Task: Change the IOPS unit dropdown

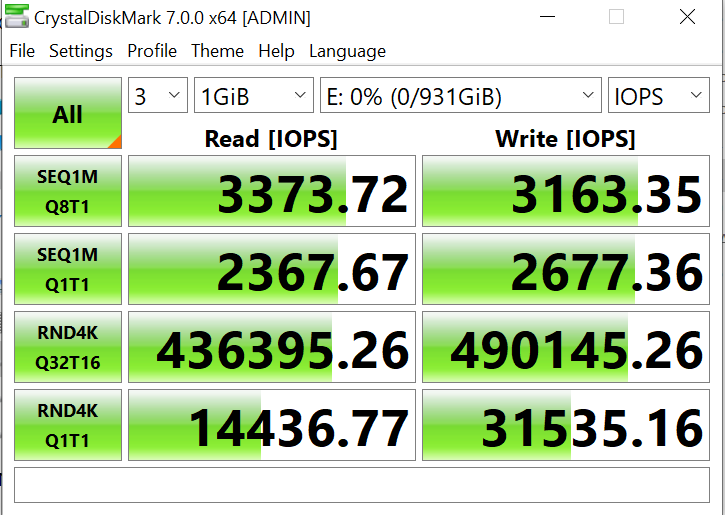Action: 658,97
